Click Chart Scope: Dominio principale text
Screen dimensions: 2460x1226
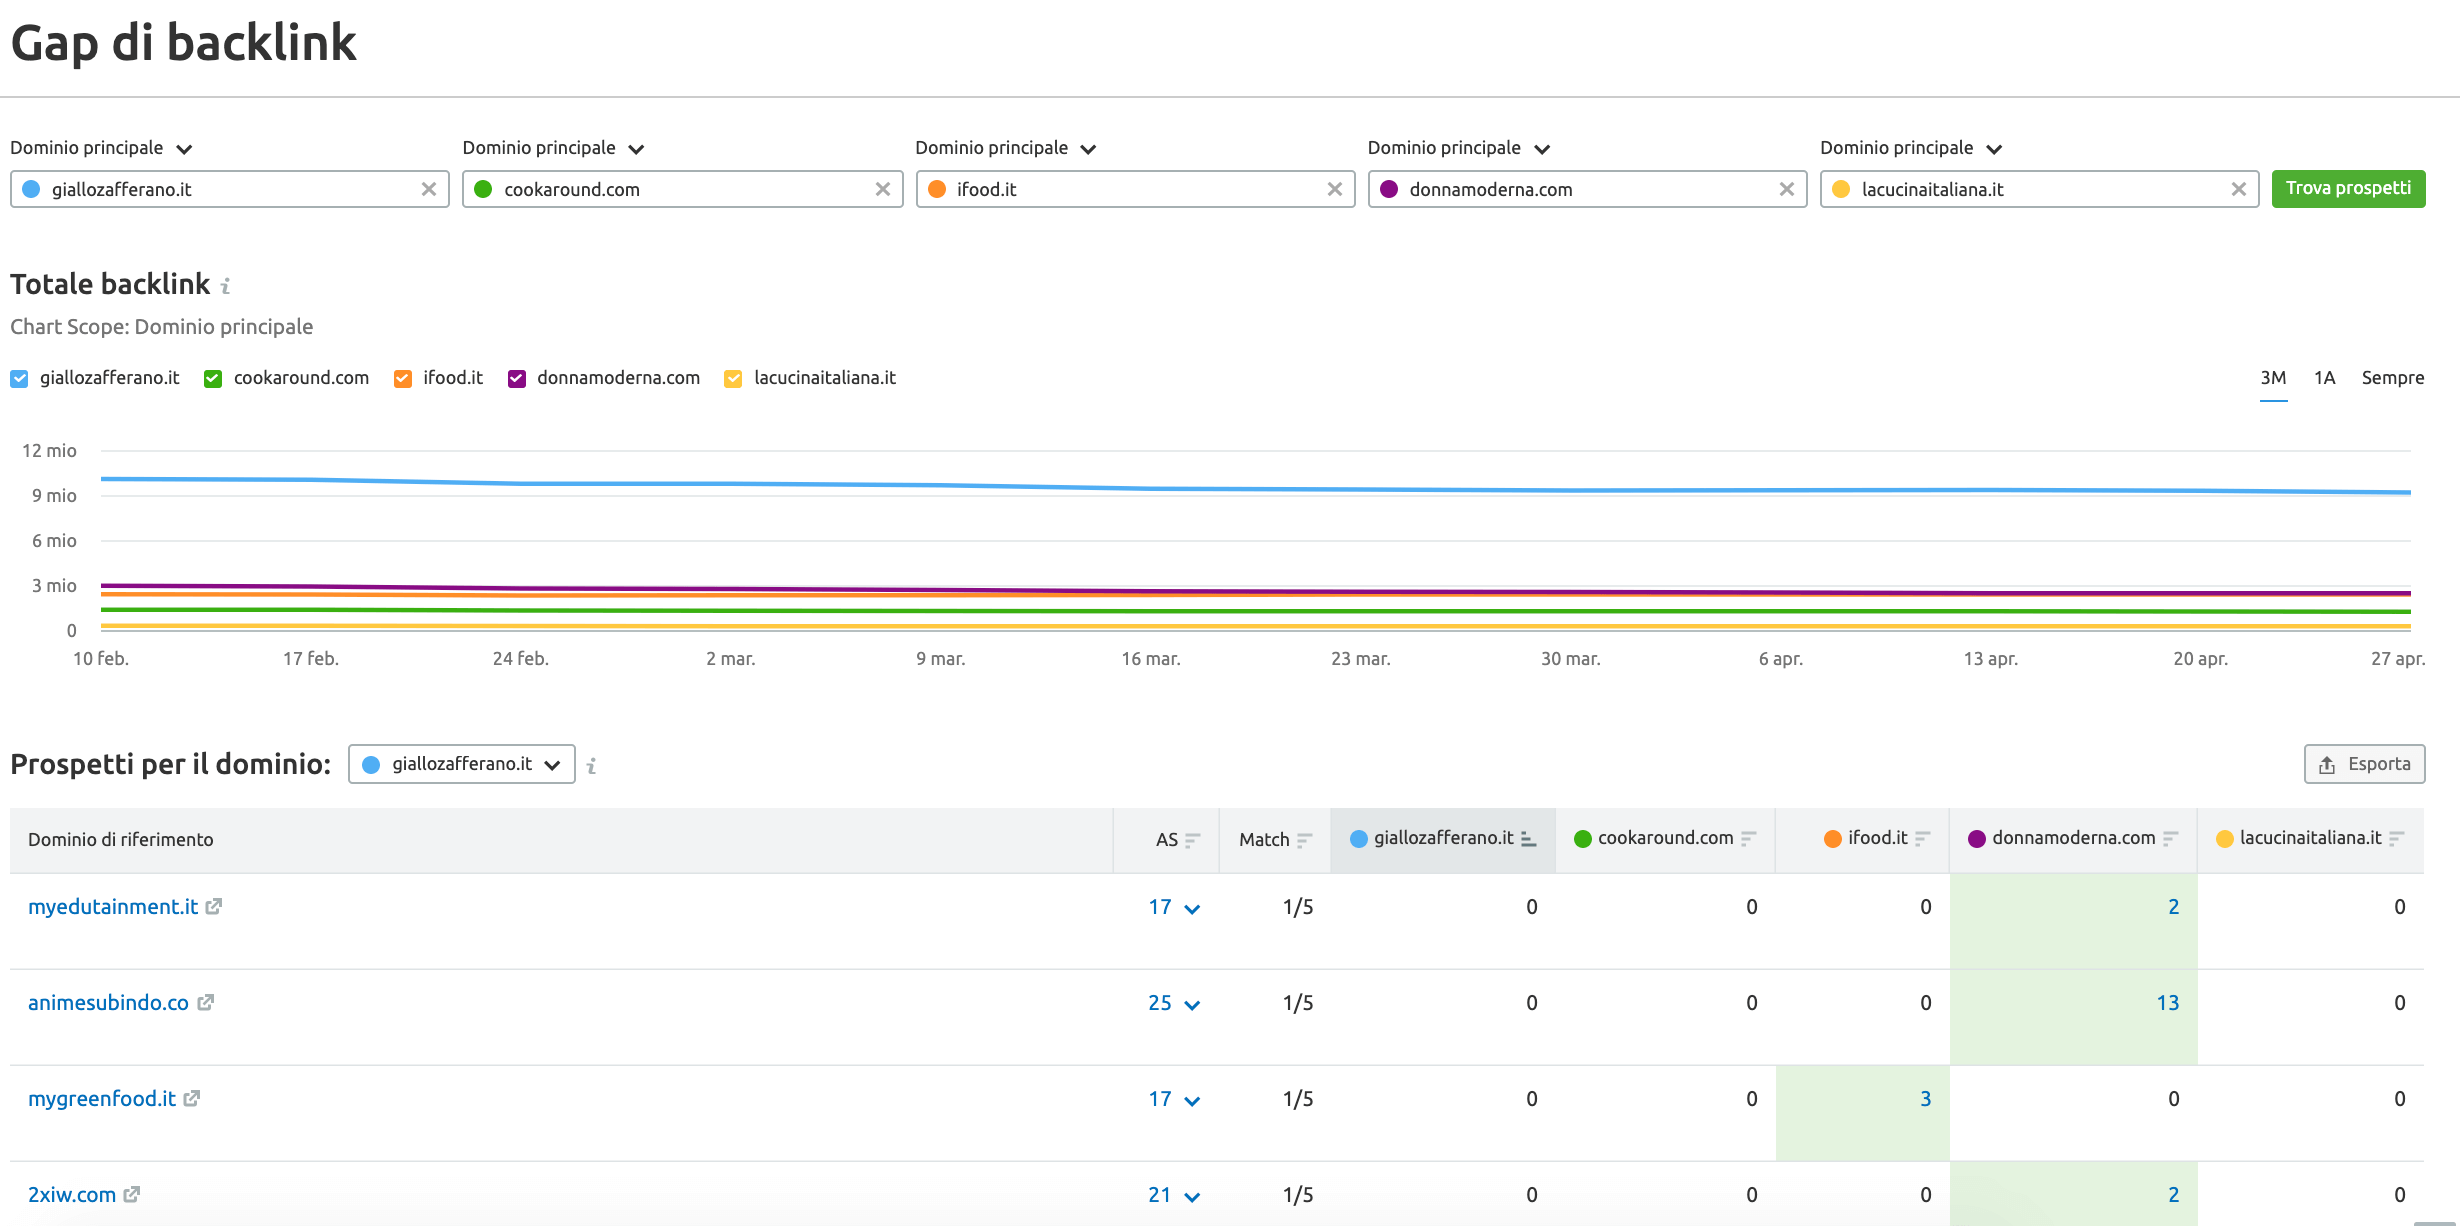(162, 327)
